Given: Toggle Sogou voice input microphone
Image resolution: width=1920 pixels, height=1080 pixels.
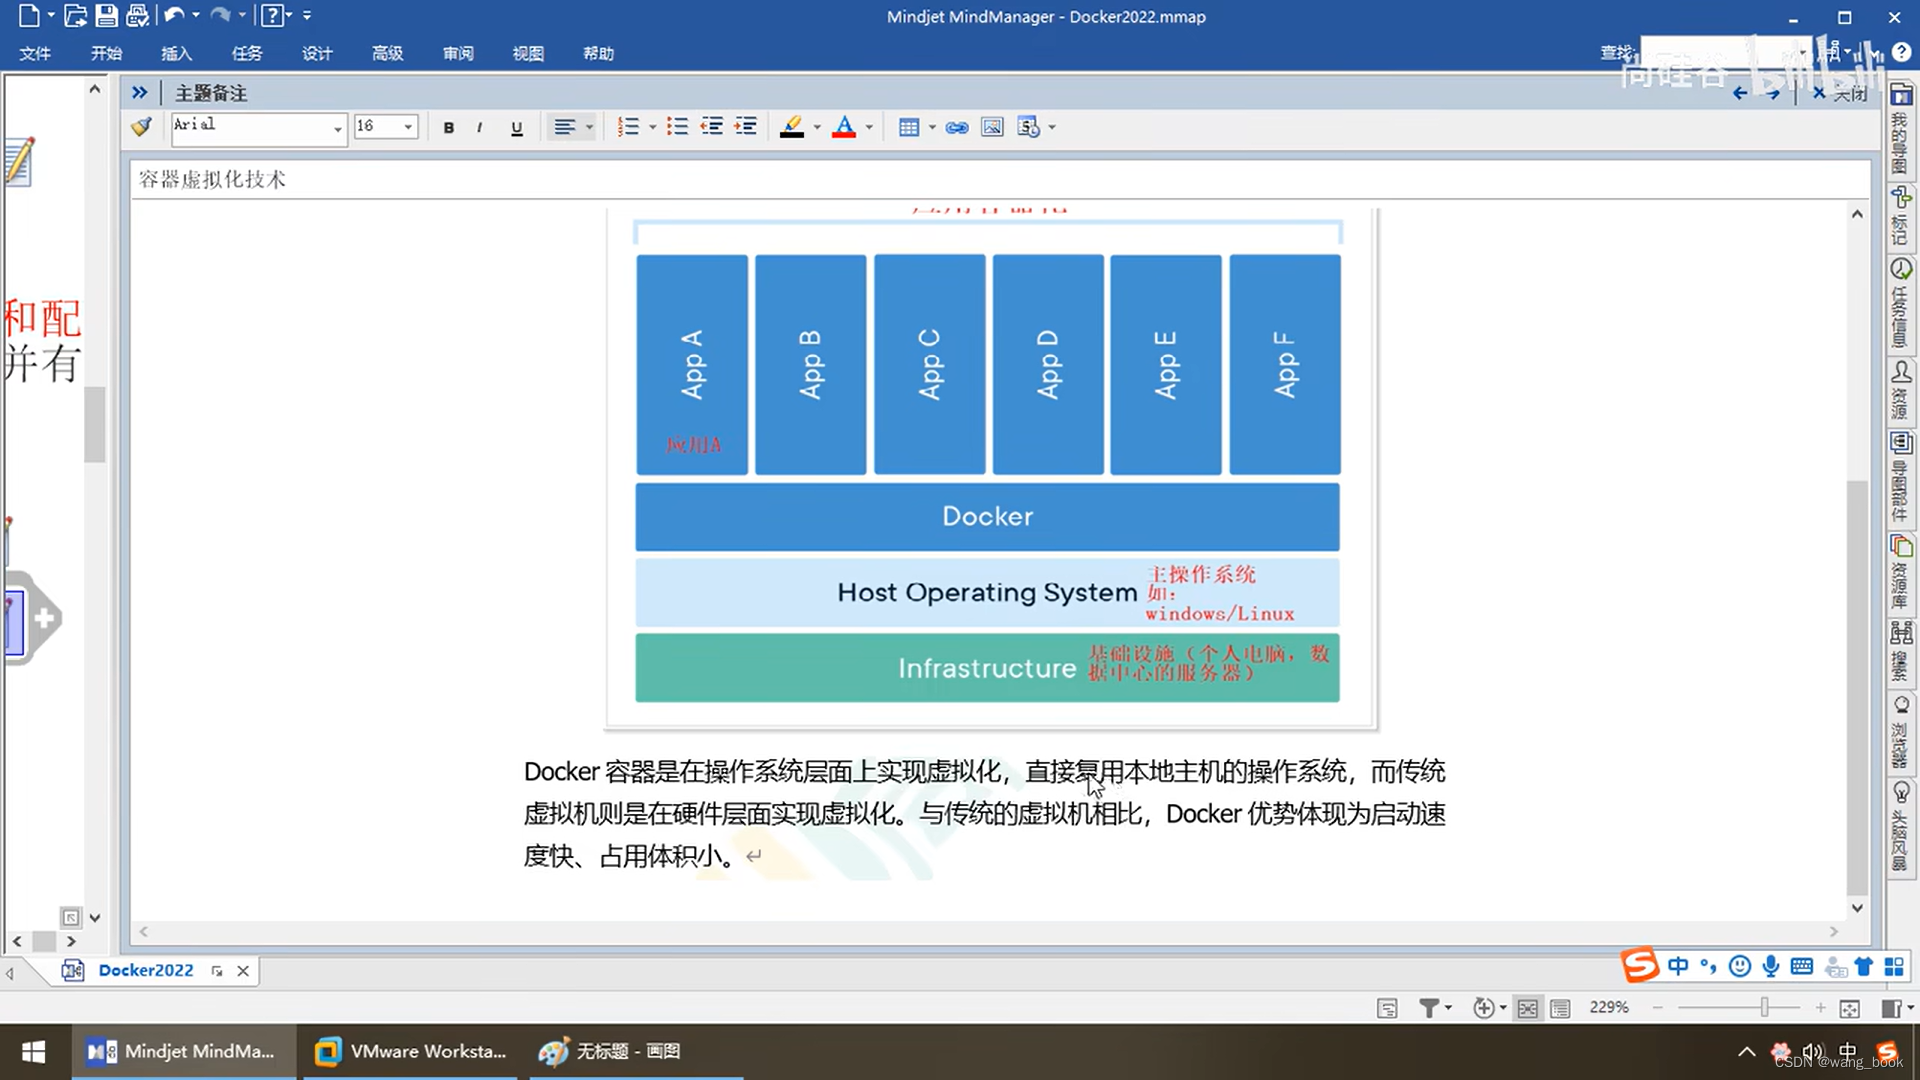Looking at the screenshot, I should click(x=1771, y=966).
